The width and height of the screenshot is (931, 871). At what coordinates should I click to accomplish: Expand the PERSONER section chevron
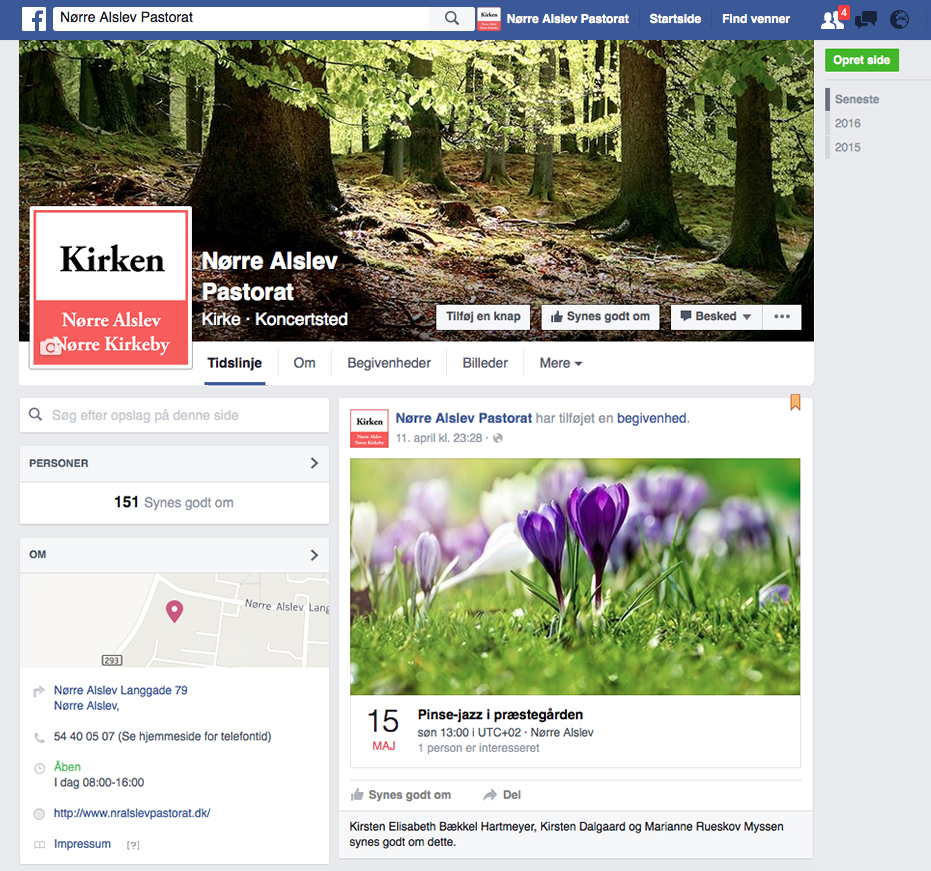click(x=314, y=463)
